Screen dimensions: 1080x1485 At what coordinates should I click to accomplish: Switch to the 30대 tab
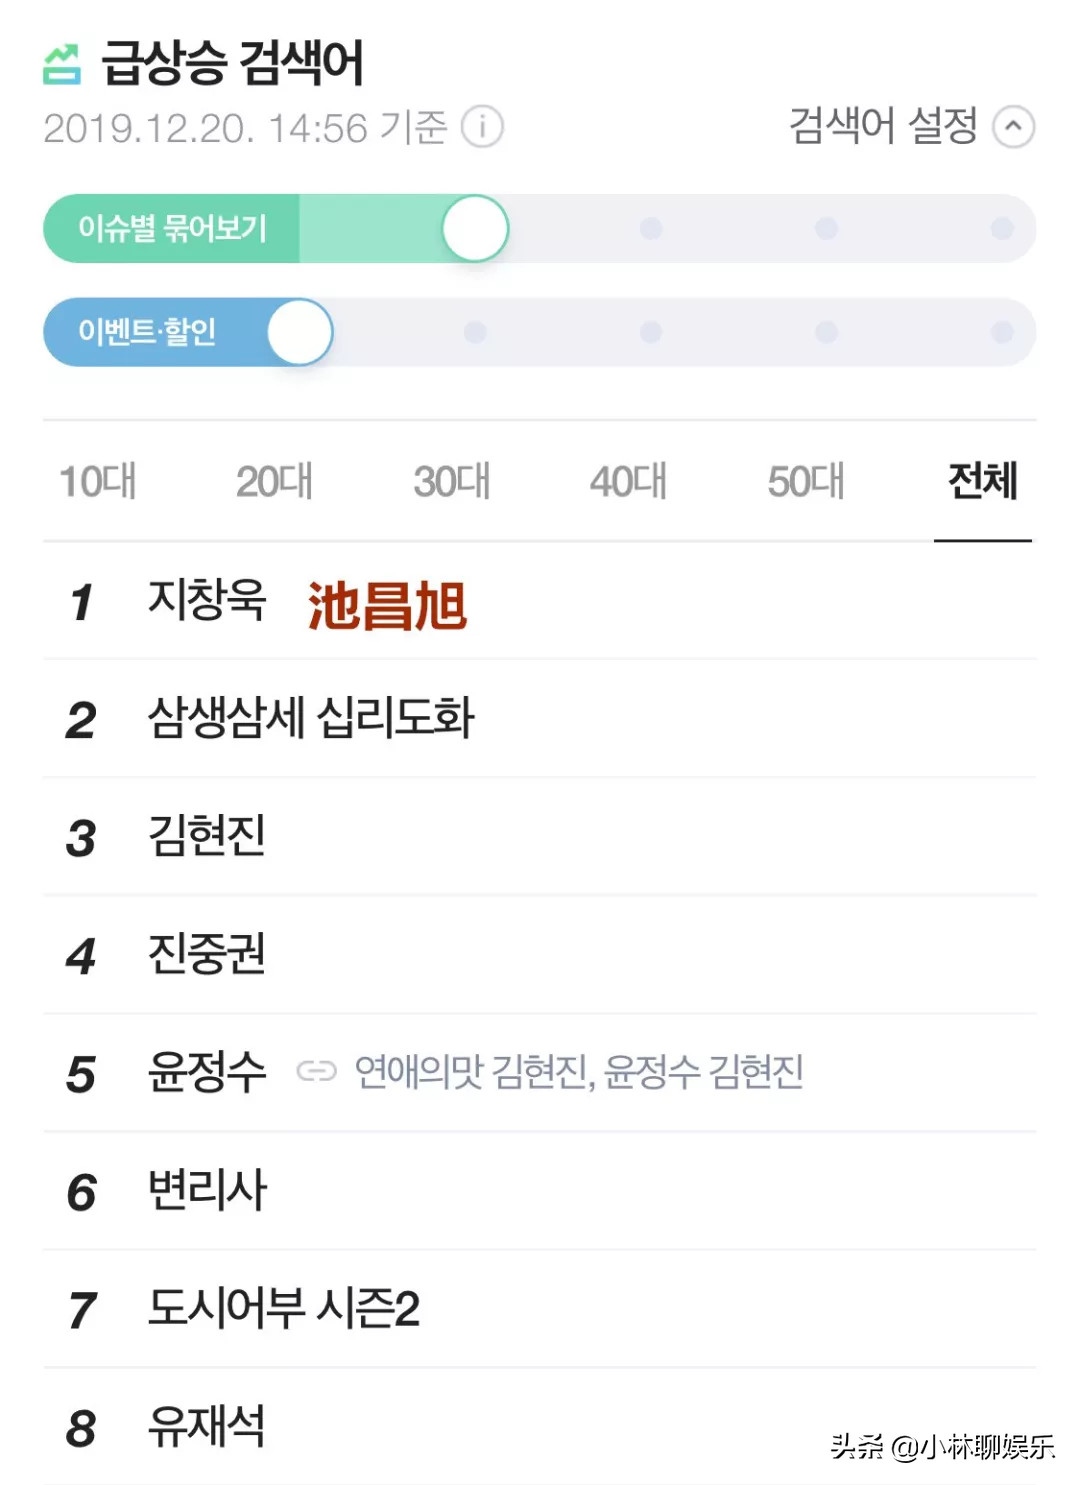pos(452,481)
